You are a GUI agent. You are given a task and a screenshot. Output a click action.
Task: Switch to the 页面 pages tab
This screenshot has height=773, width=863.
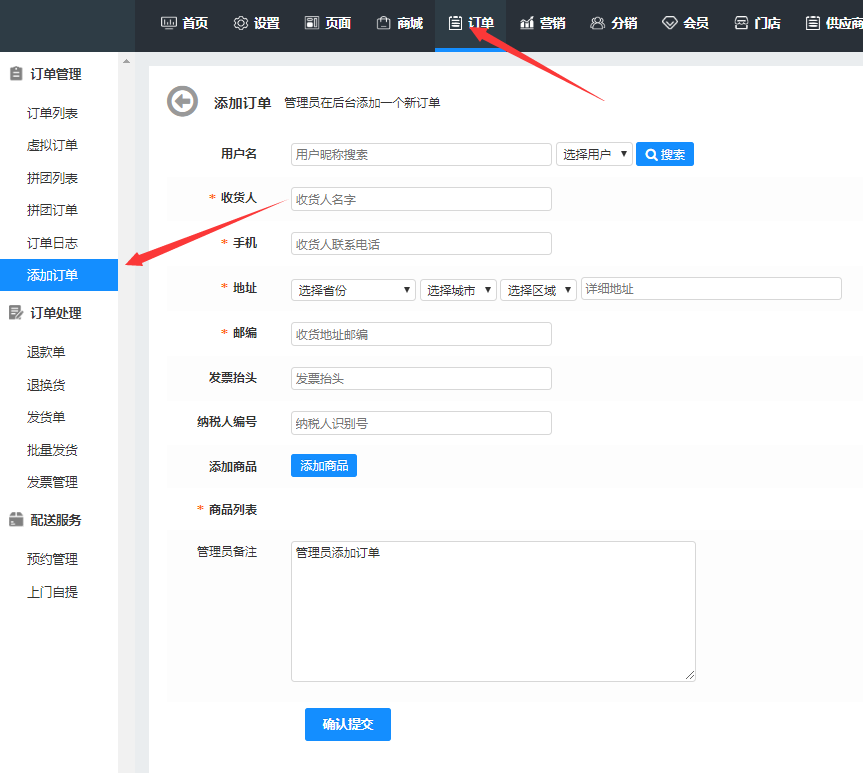(327, 23)
